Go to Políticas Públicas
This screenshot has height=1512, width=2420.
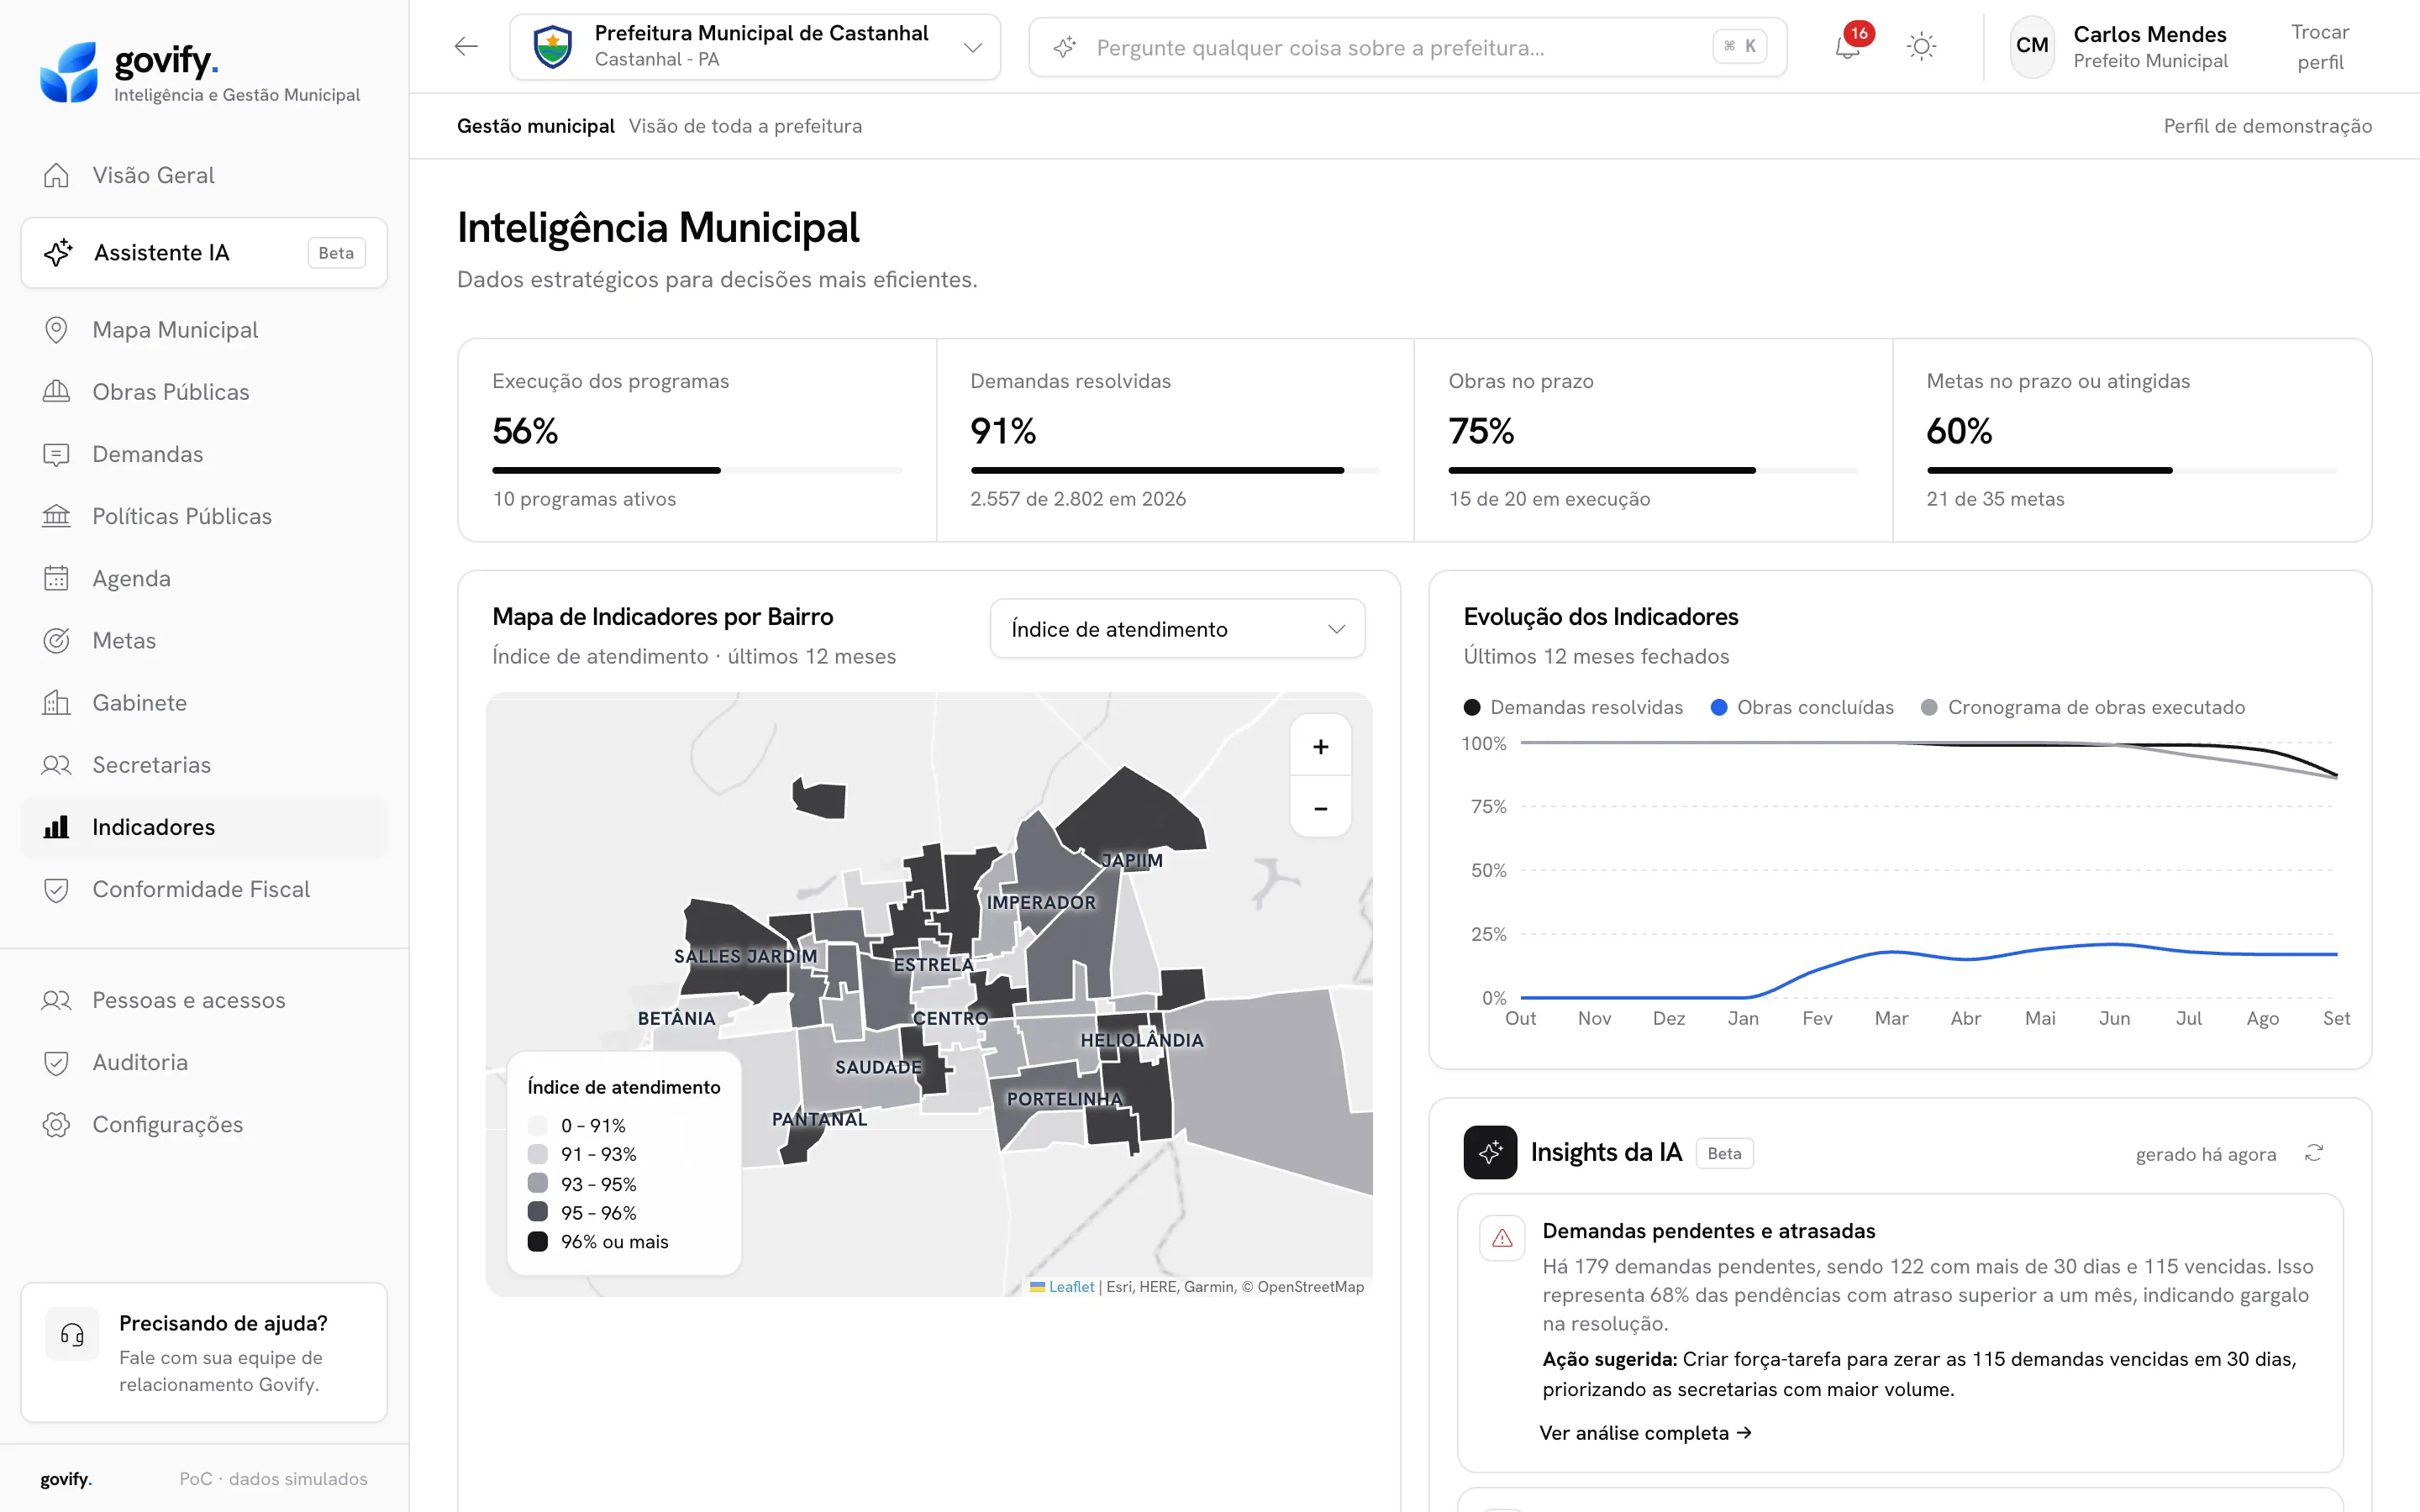click(x=204, y=516)
